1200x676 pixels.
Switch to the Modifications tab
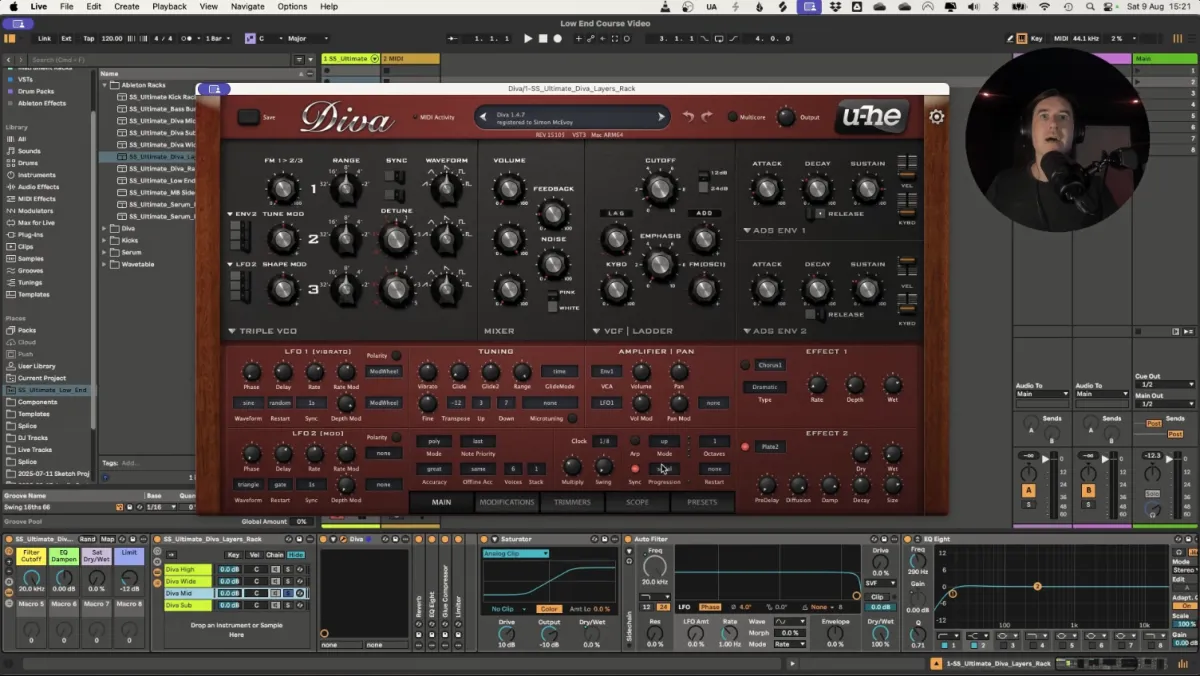(507, 502)
